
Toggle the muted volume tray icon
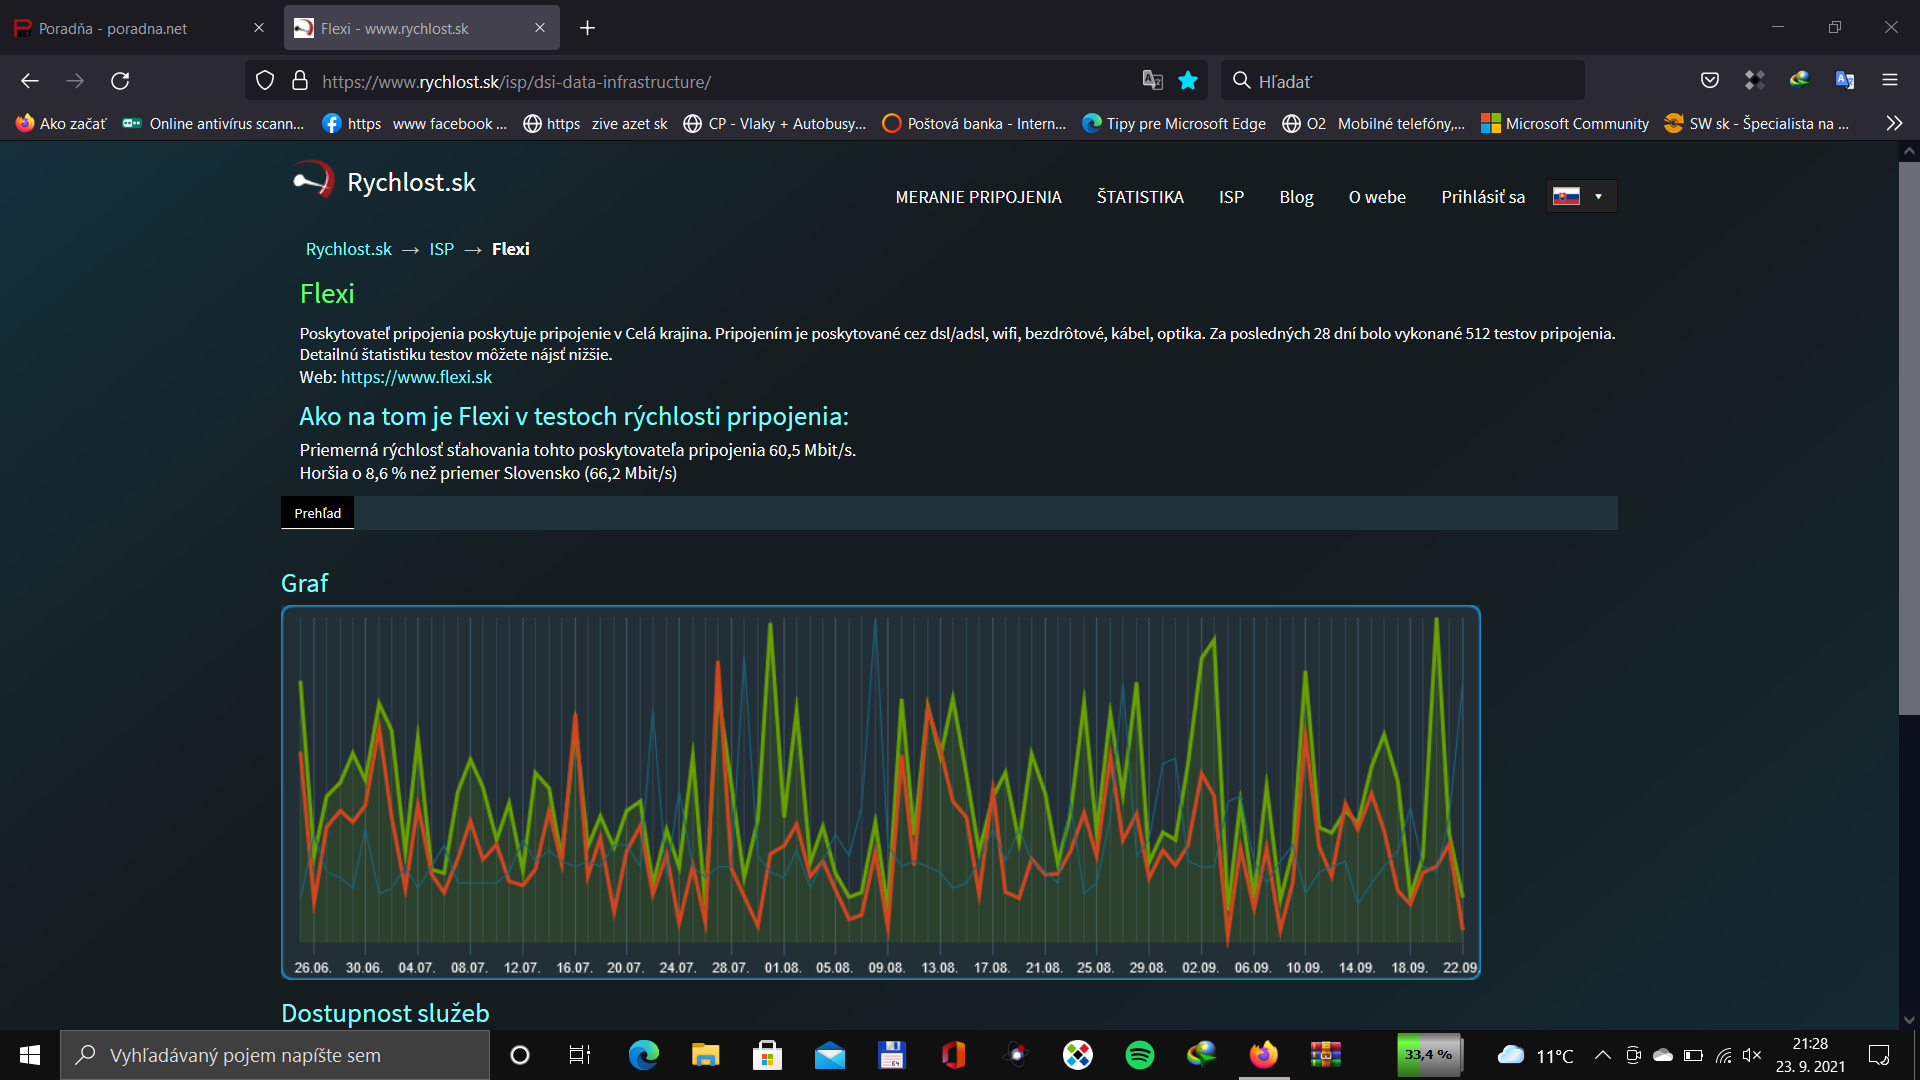(x=1751, y=1055)
